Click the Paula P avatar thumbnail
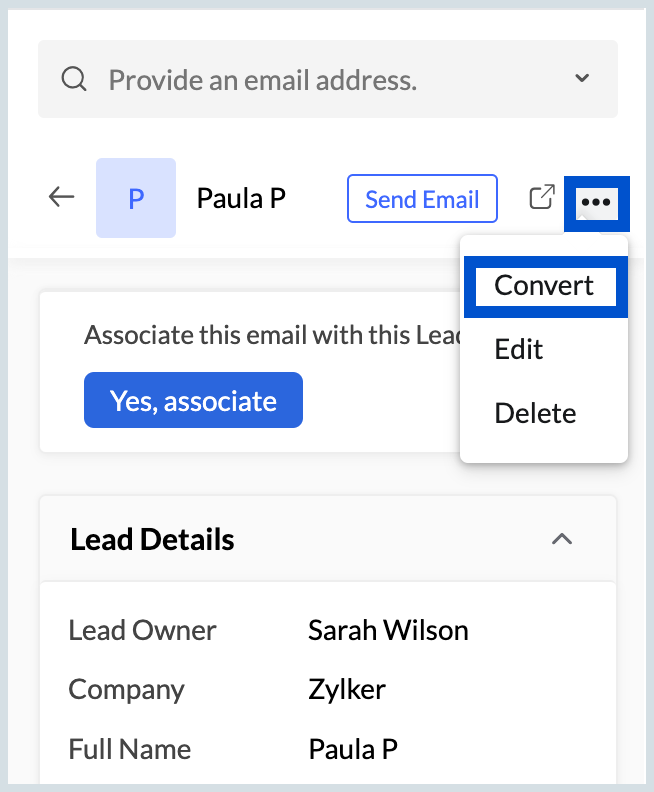654x792 pixels. click(x=136, y=198)
